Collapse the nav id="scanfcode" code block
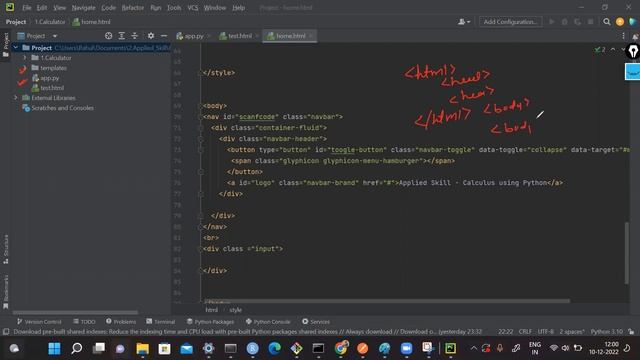This screenshot has width=640, height=360. (x=200, y=117)
